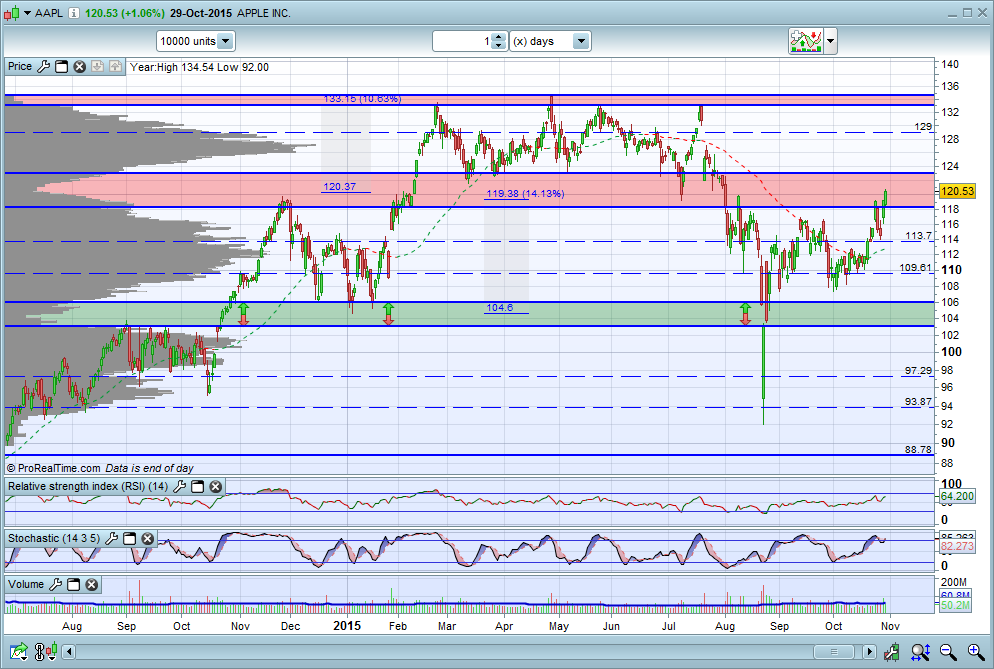Maximize the Stochastic panel via window icon

129,538
